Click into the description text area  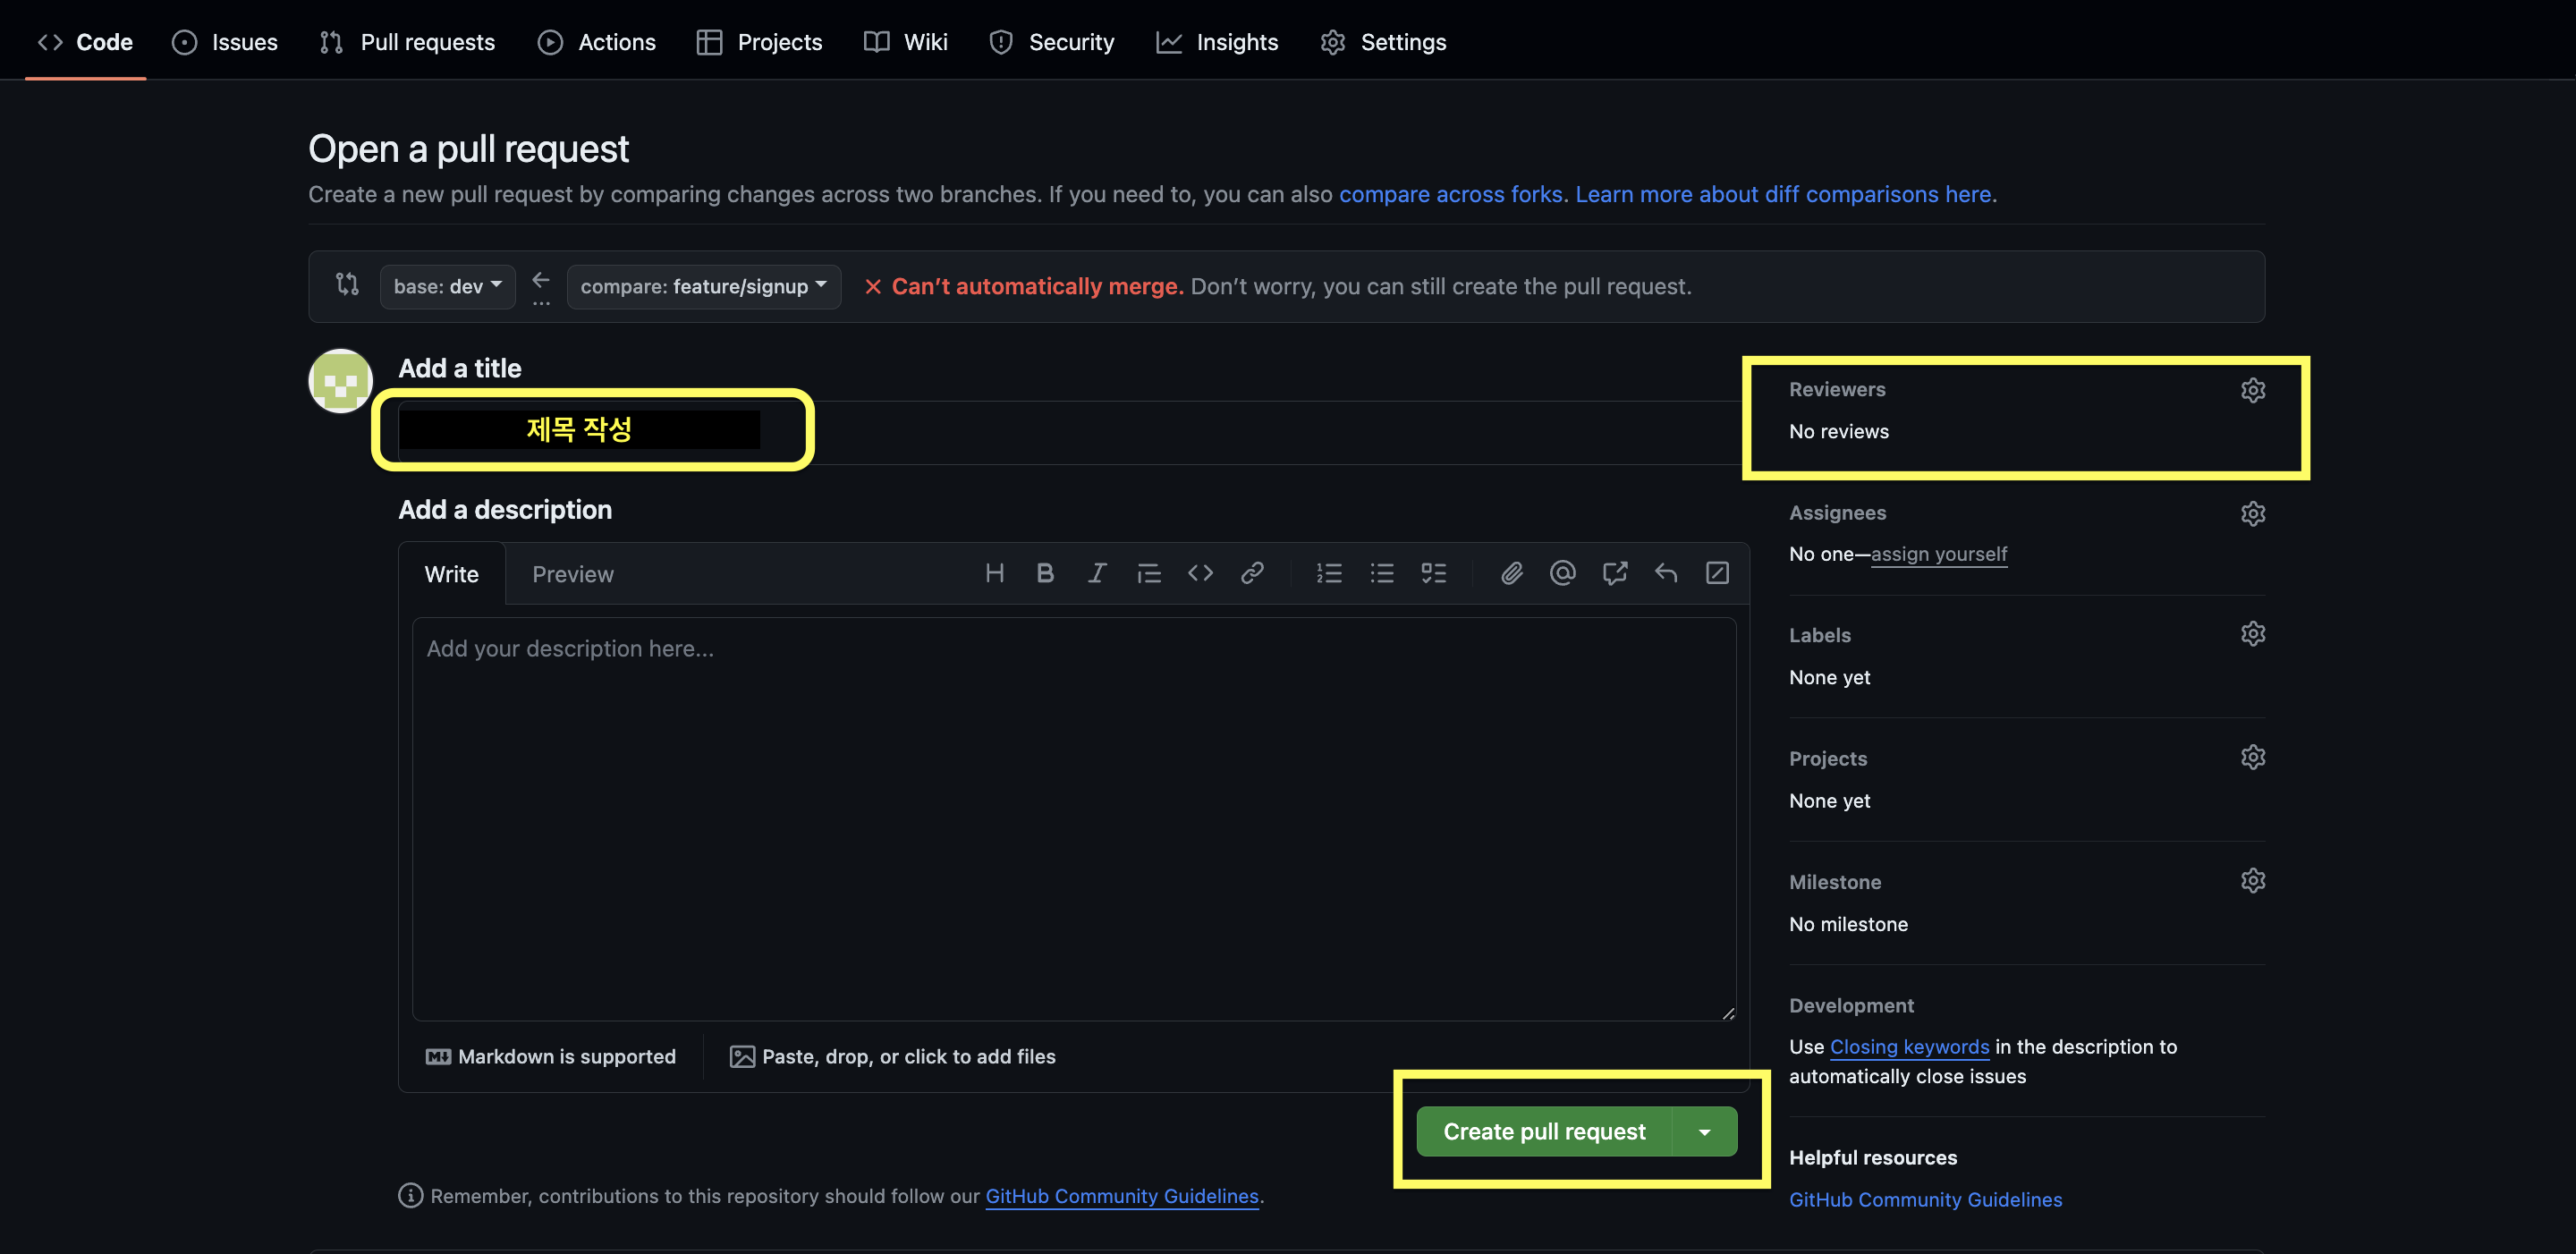[x=1073, y=820]
